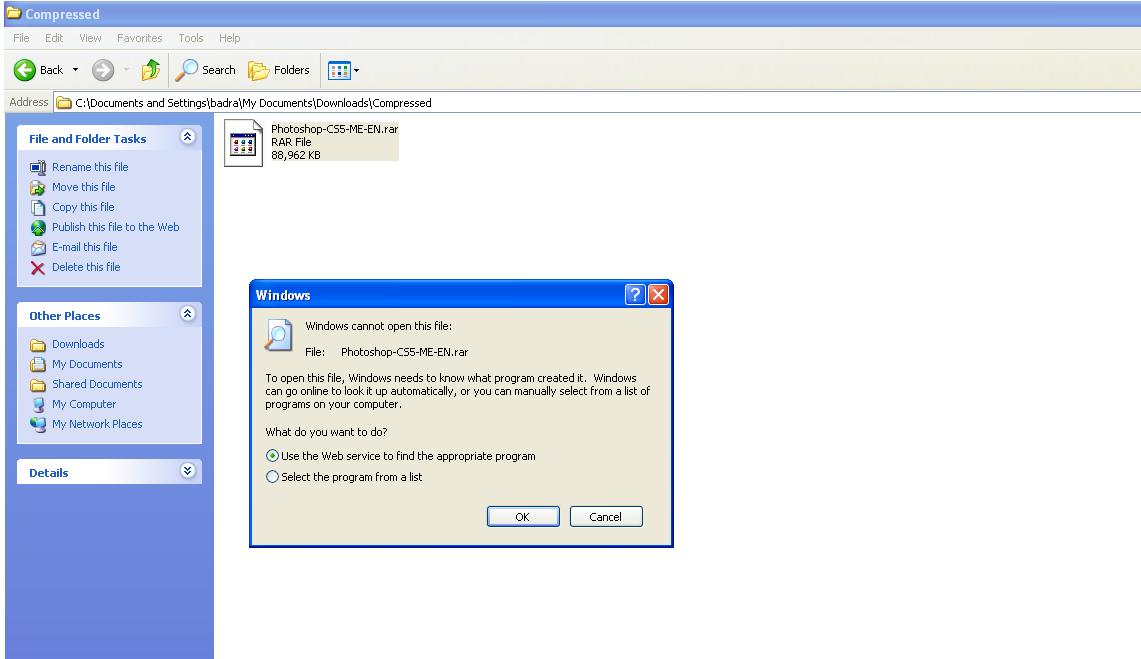Viewport: 1141px width, 659px height.
Task: Open the Back button history dropdown arrow
Action: pyautogui.click(x=75, y=70)
